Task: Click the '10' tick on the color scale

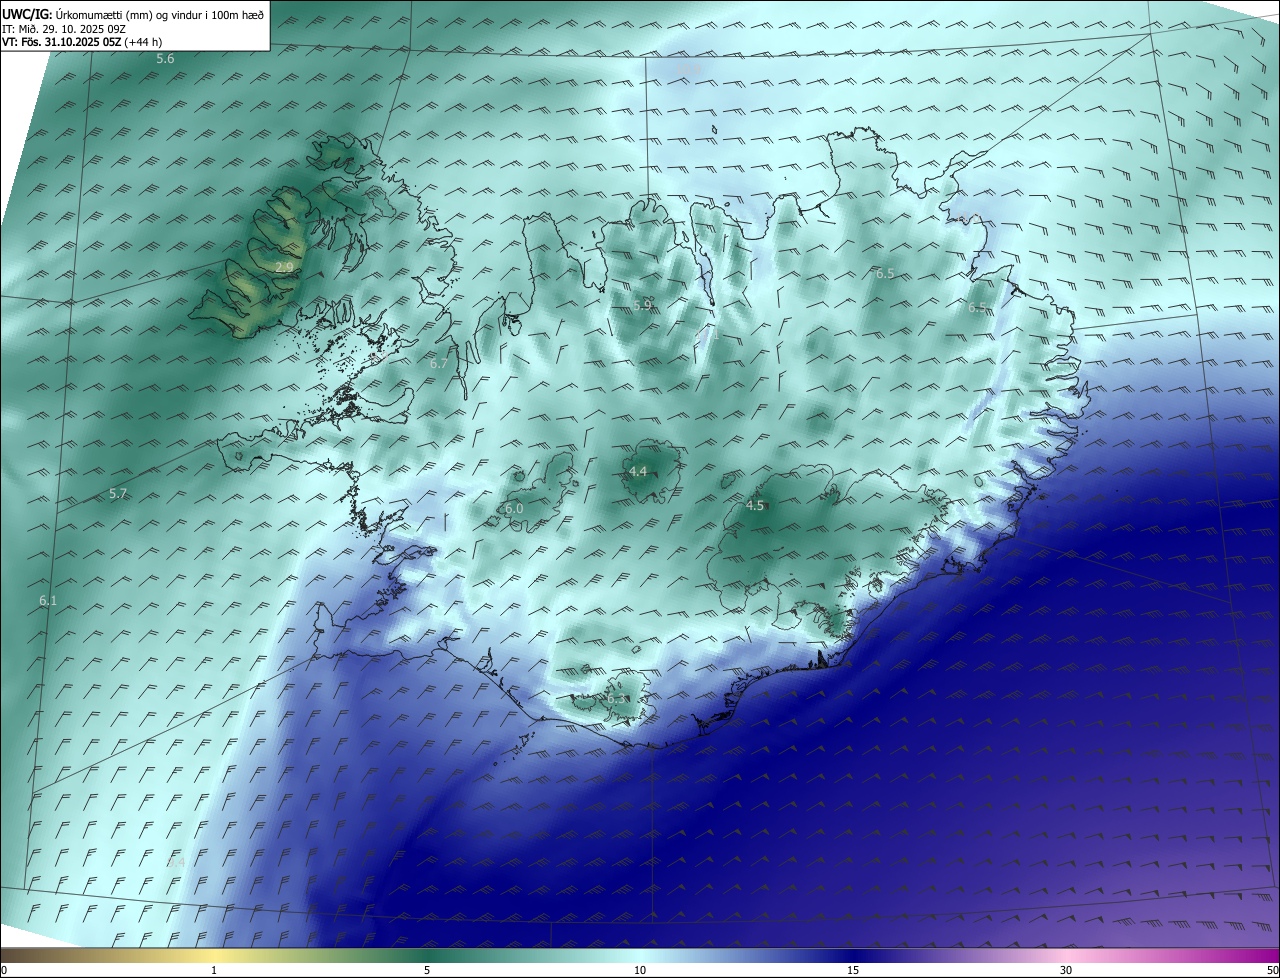Action: point(640,970)
